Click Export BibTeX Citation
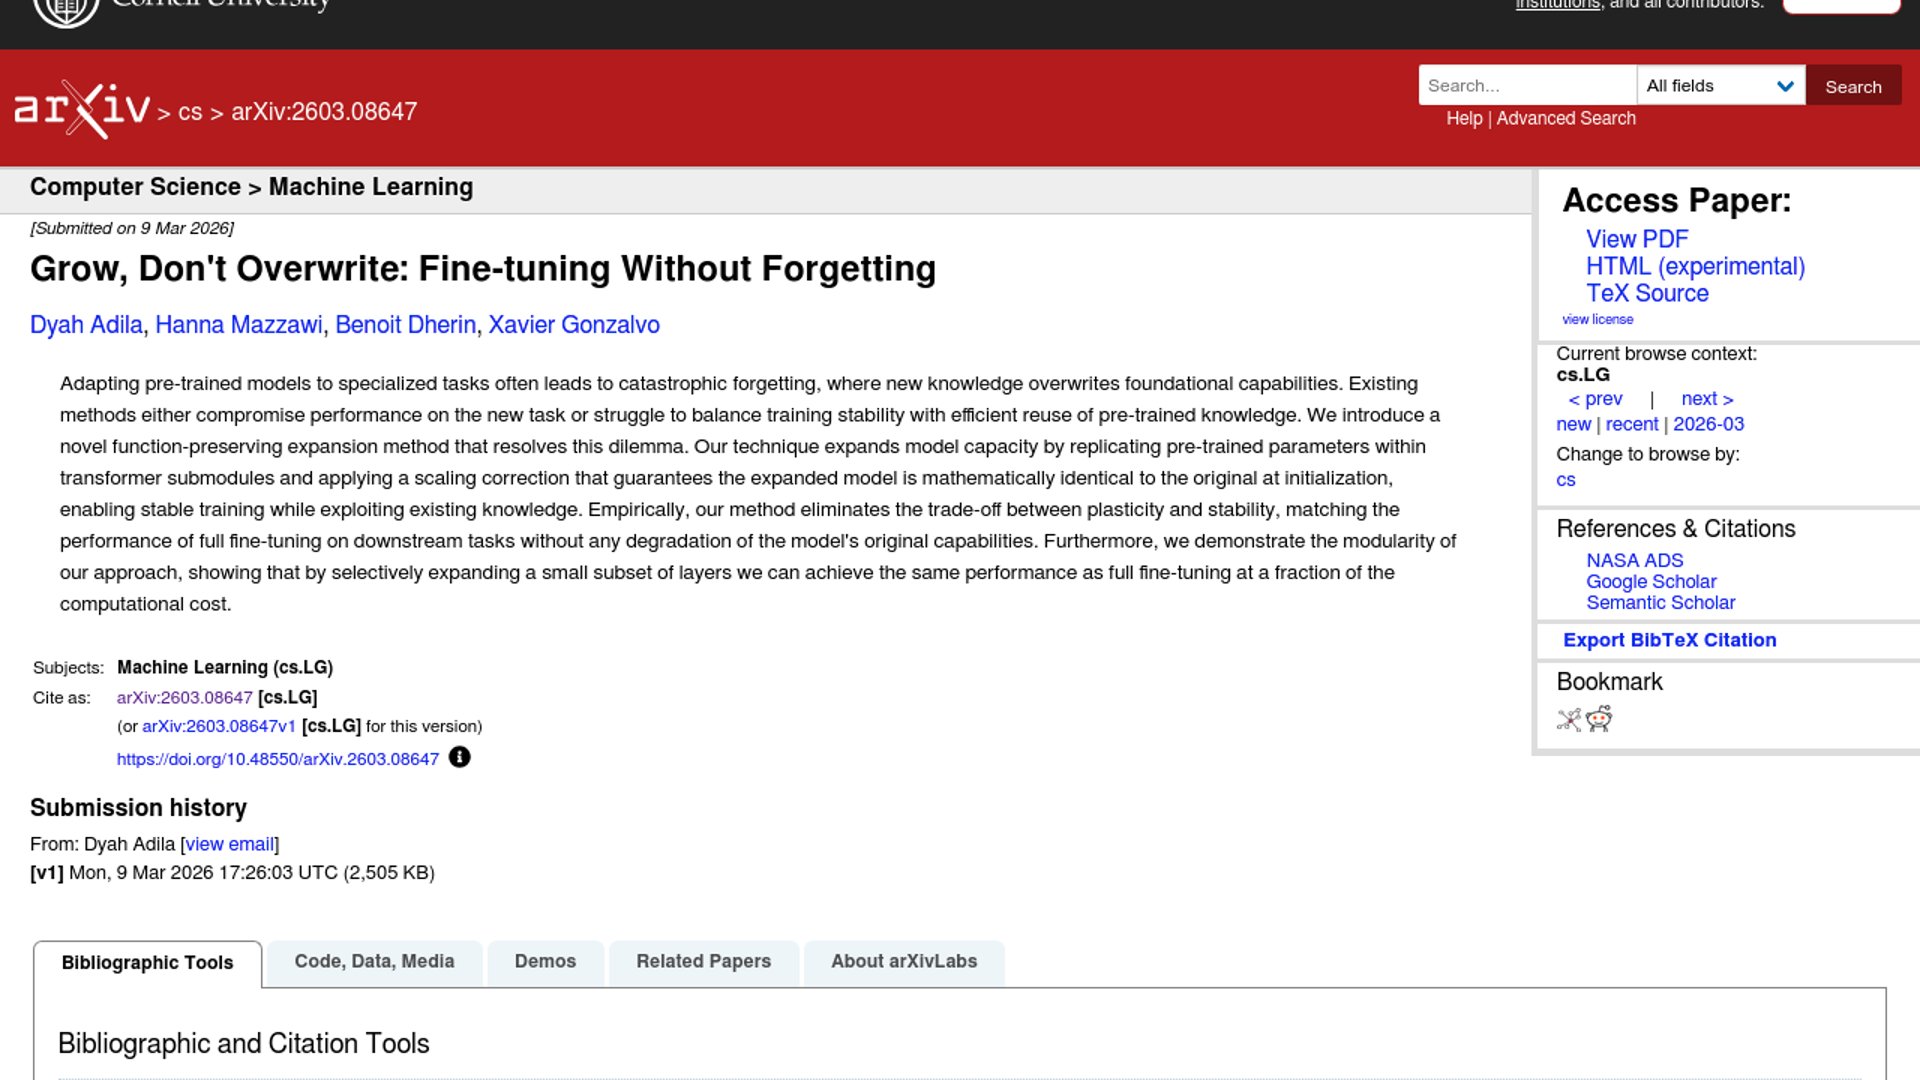The width and height of the screenshot is (1920, 1080). [1669, 640]
